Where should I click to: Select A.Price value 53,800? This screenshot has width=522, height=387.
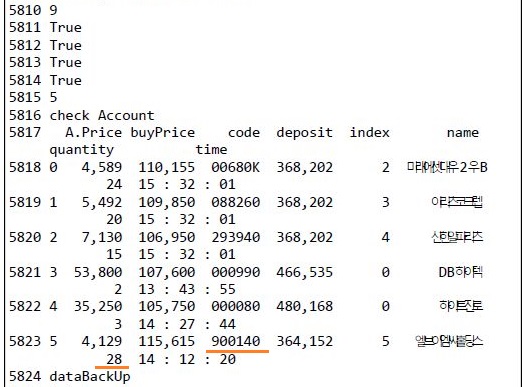(98, 272)
